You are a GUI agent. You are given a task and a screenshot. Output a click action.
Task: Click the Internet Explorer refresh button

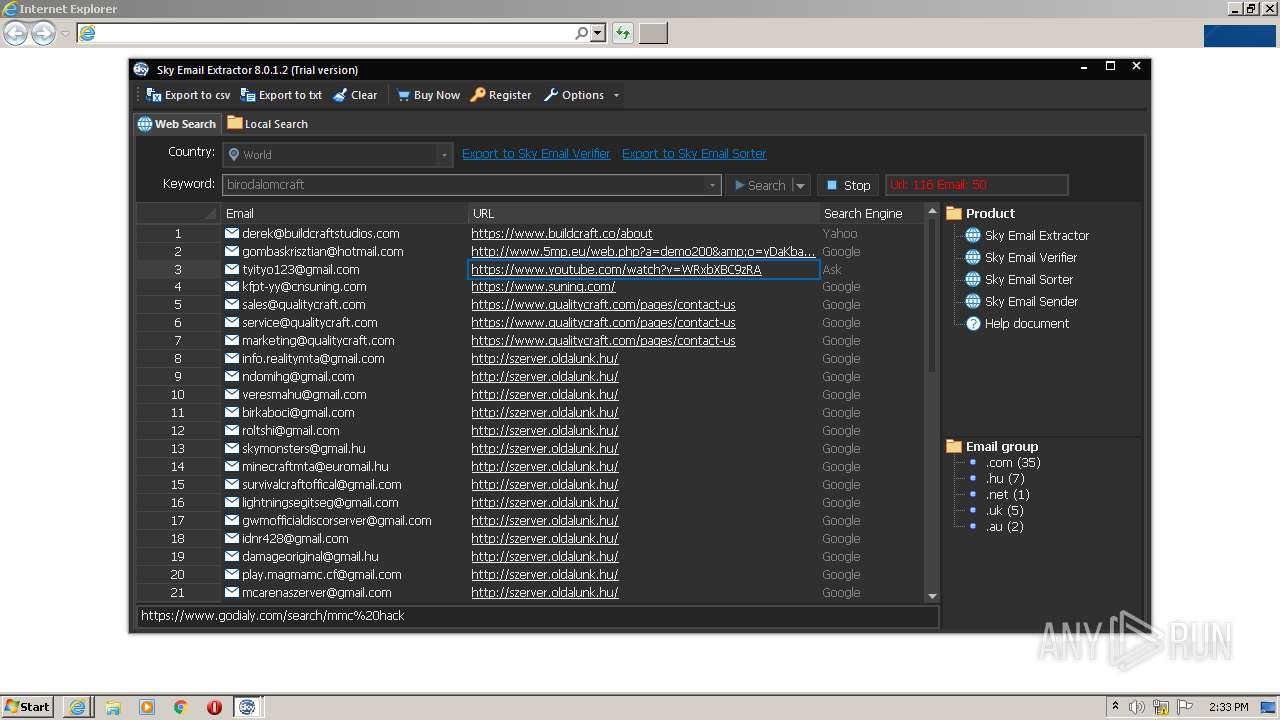(x=623, y=33)
